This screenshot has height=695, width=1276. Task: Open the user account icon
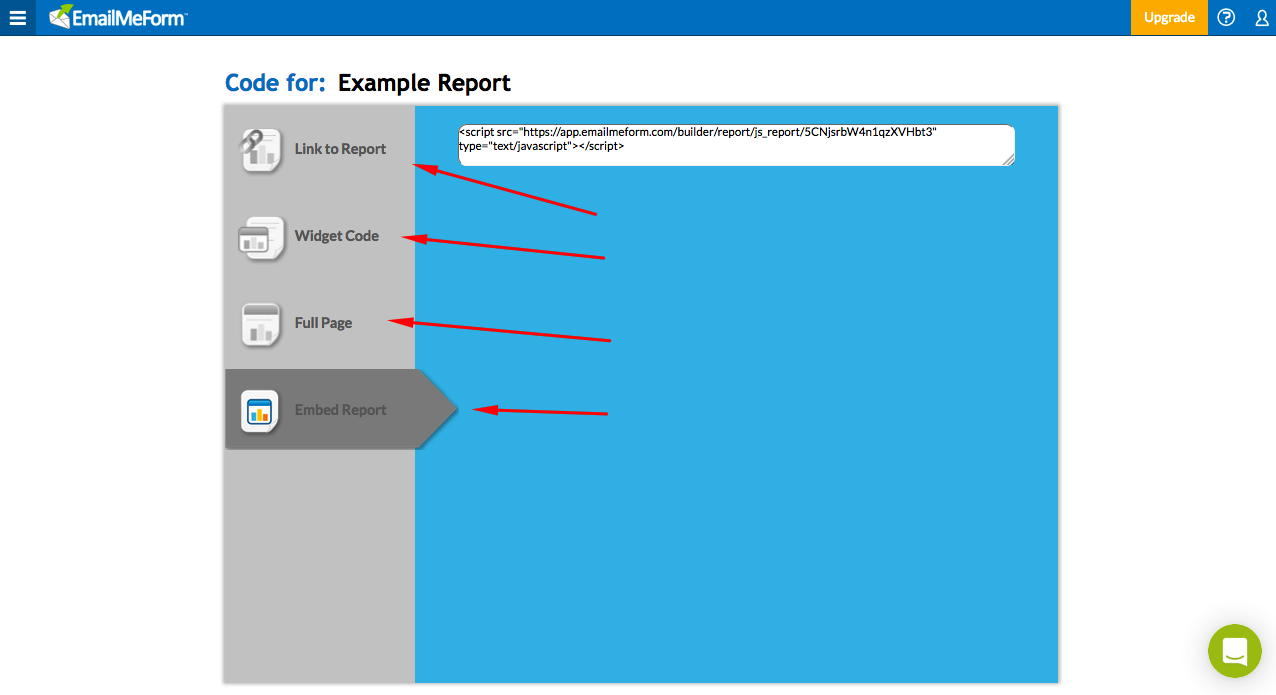tap(1262, 17)
